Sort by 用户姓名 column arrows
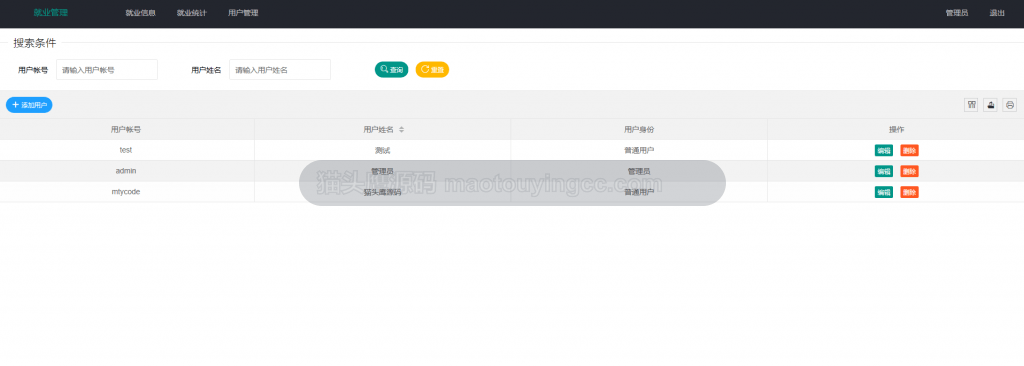The width and height of the screenshot is (1024, 366). pyautogui.click(x=402, y=129)
